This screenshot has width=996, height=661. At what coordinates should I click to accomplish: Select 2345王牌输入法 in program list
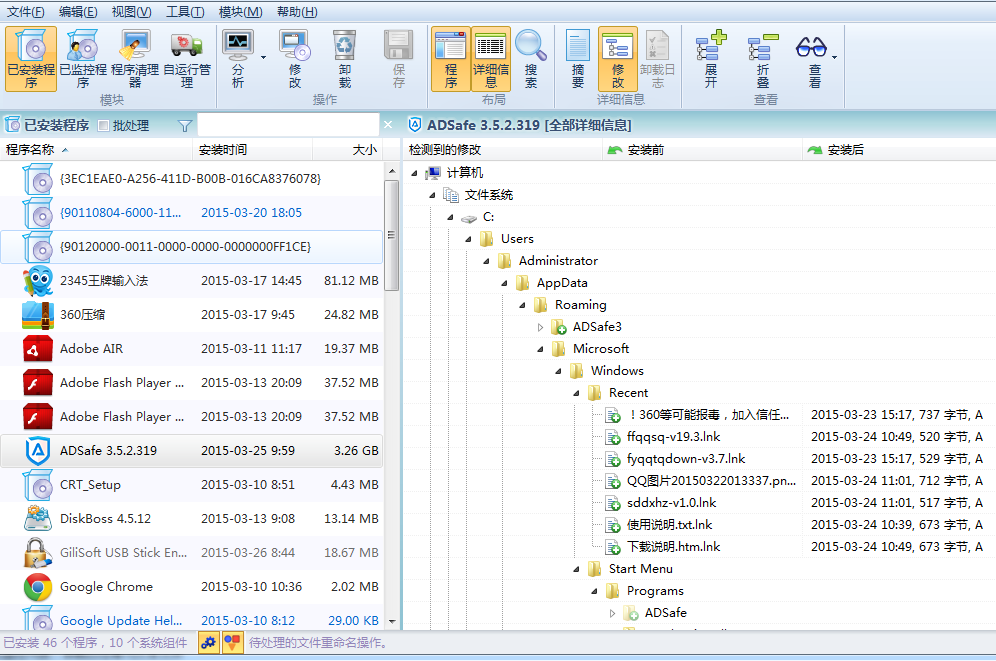(192, 281)
